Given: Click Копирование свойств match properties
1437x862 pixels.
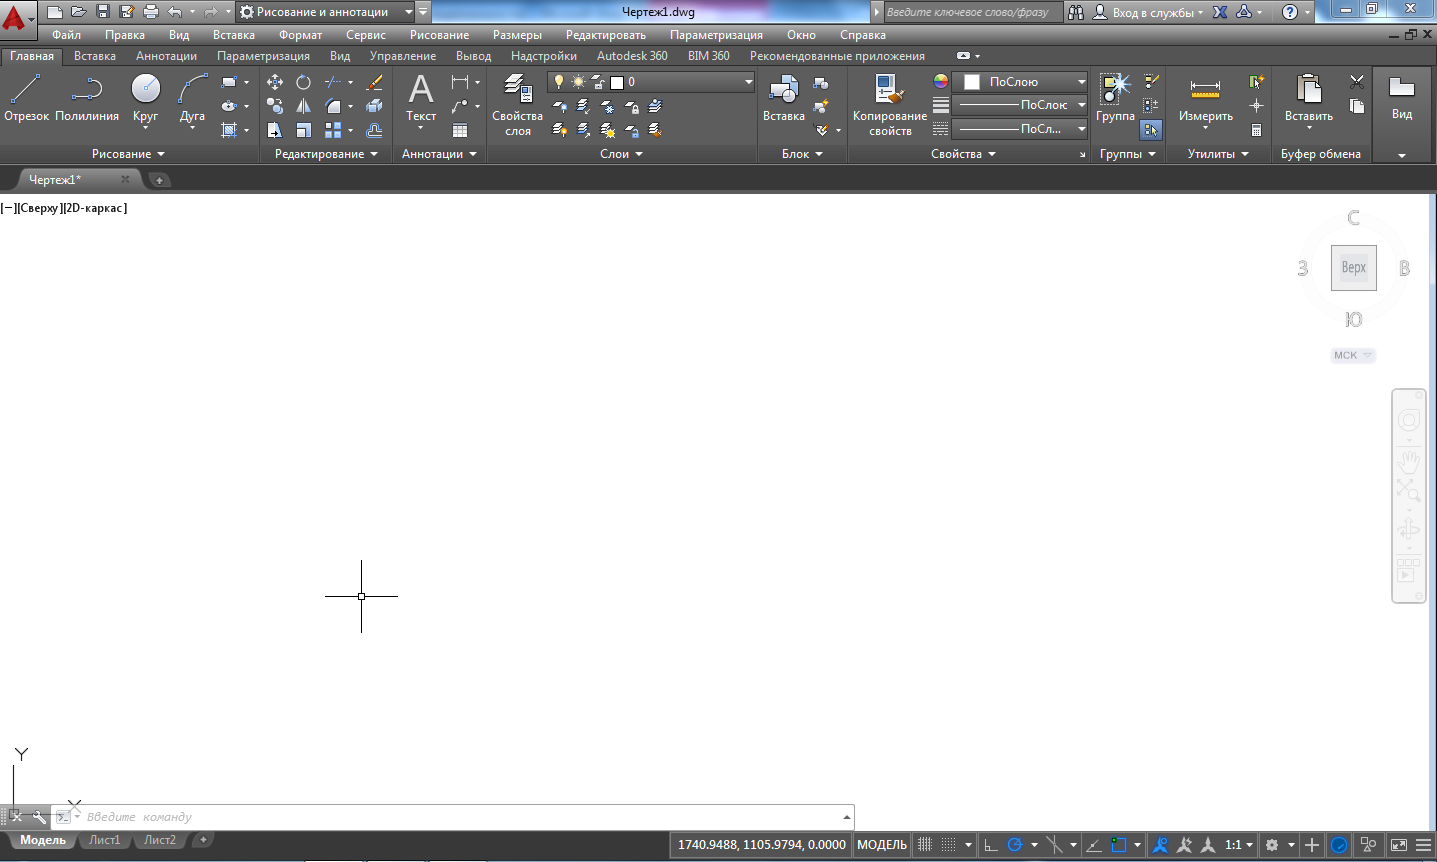Looking at the screenshot, I should click(890, 104).
